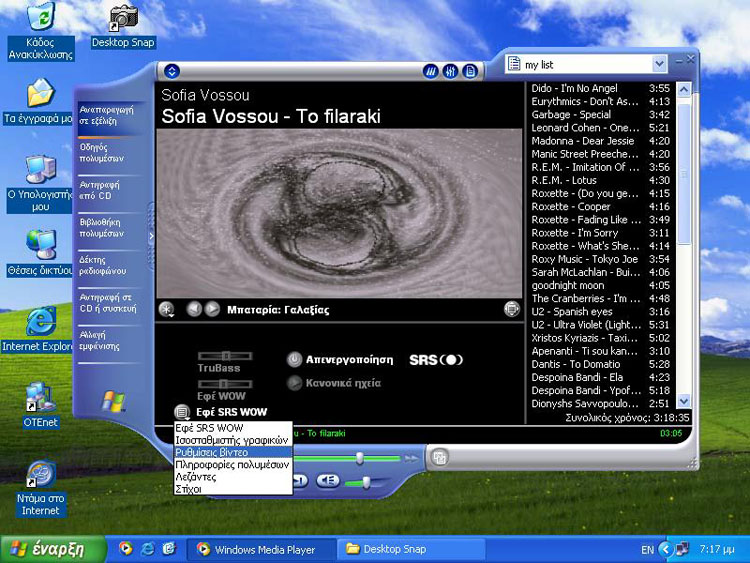750x563 pixels.
Task: Open the Αναπαραγωγή σε εξέλιξη tab
Action: coord(109,115)
